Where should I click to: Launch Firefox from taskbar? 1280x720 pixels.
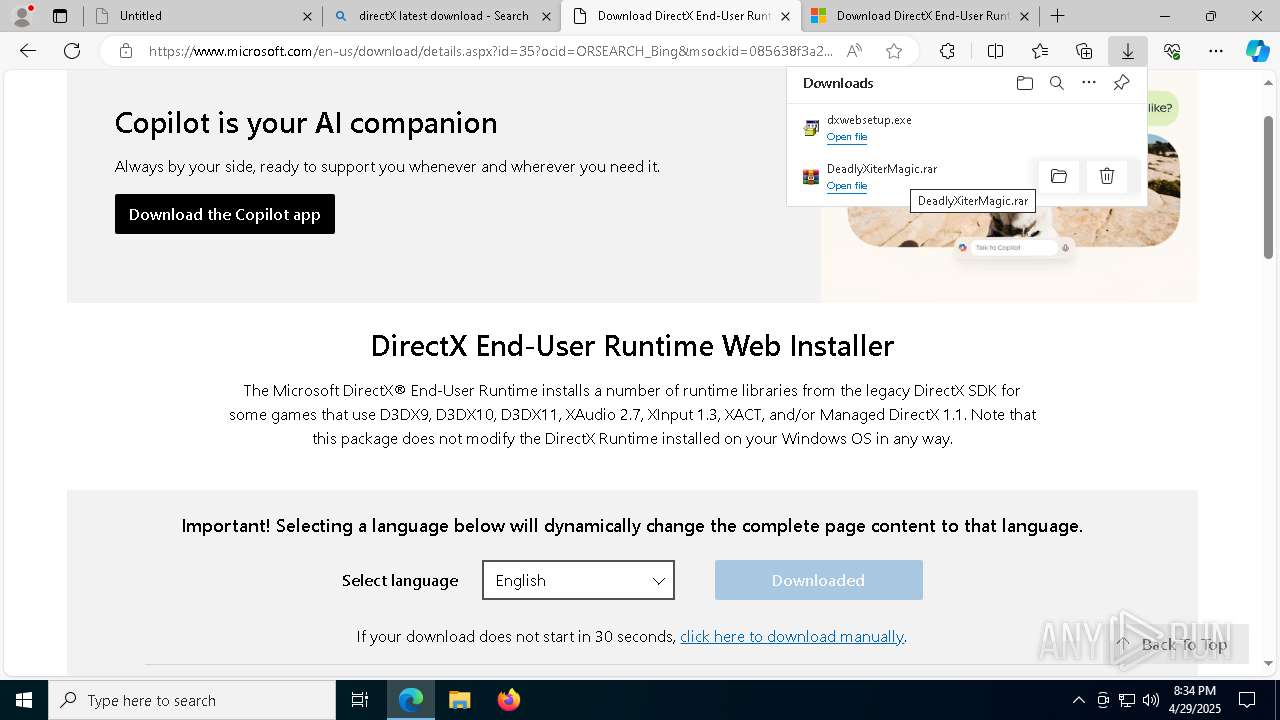click(x=508, y=700)
